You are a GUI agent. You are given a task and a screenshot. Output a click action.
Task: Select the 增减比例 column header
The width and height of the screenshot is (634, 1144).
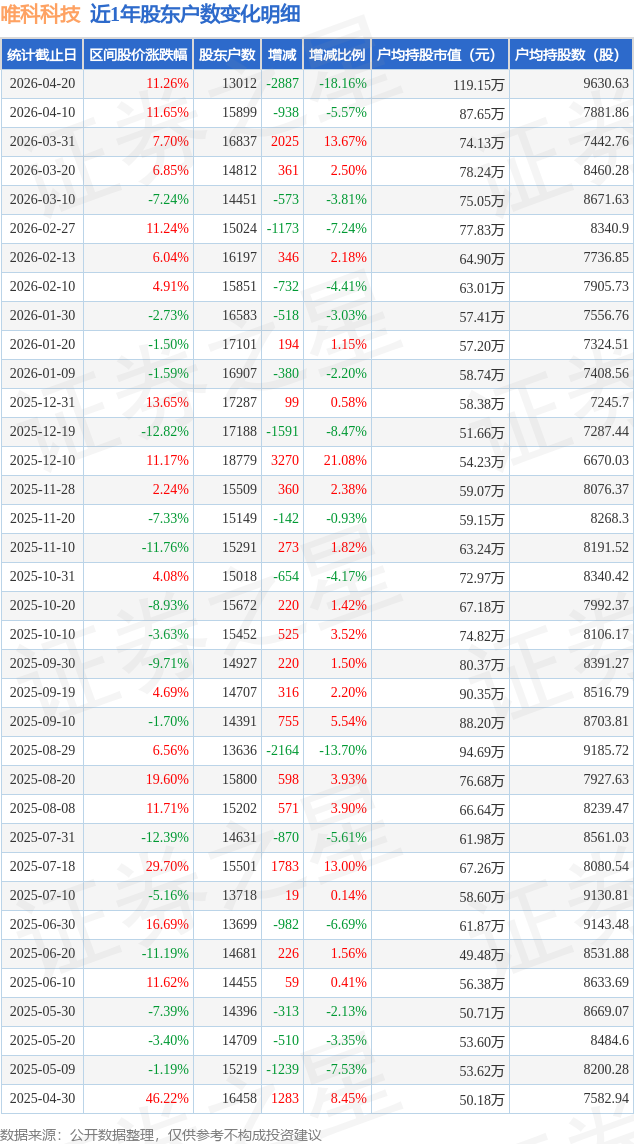tap(337, 55)
